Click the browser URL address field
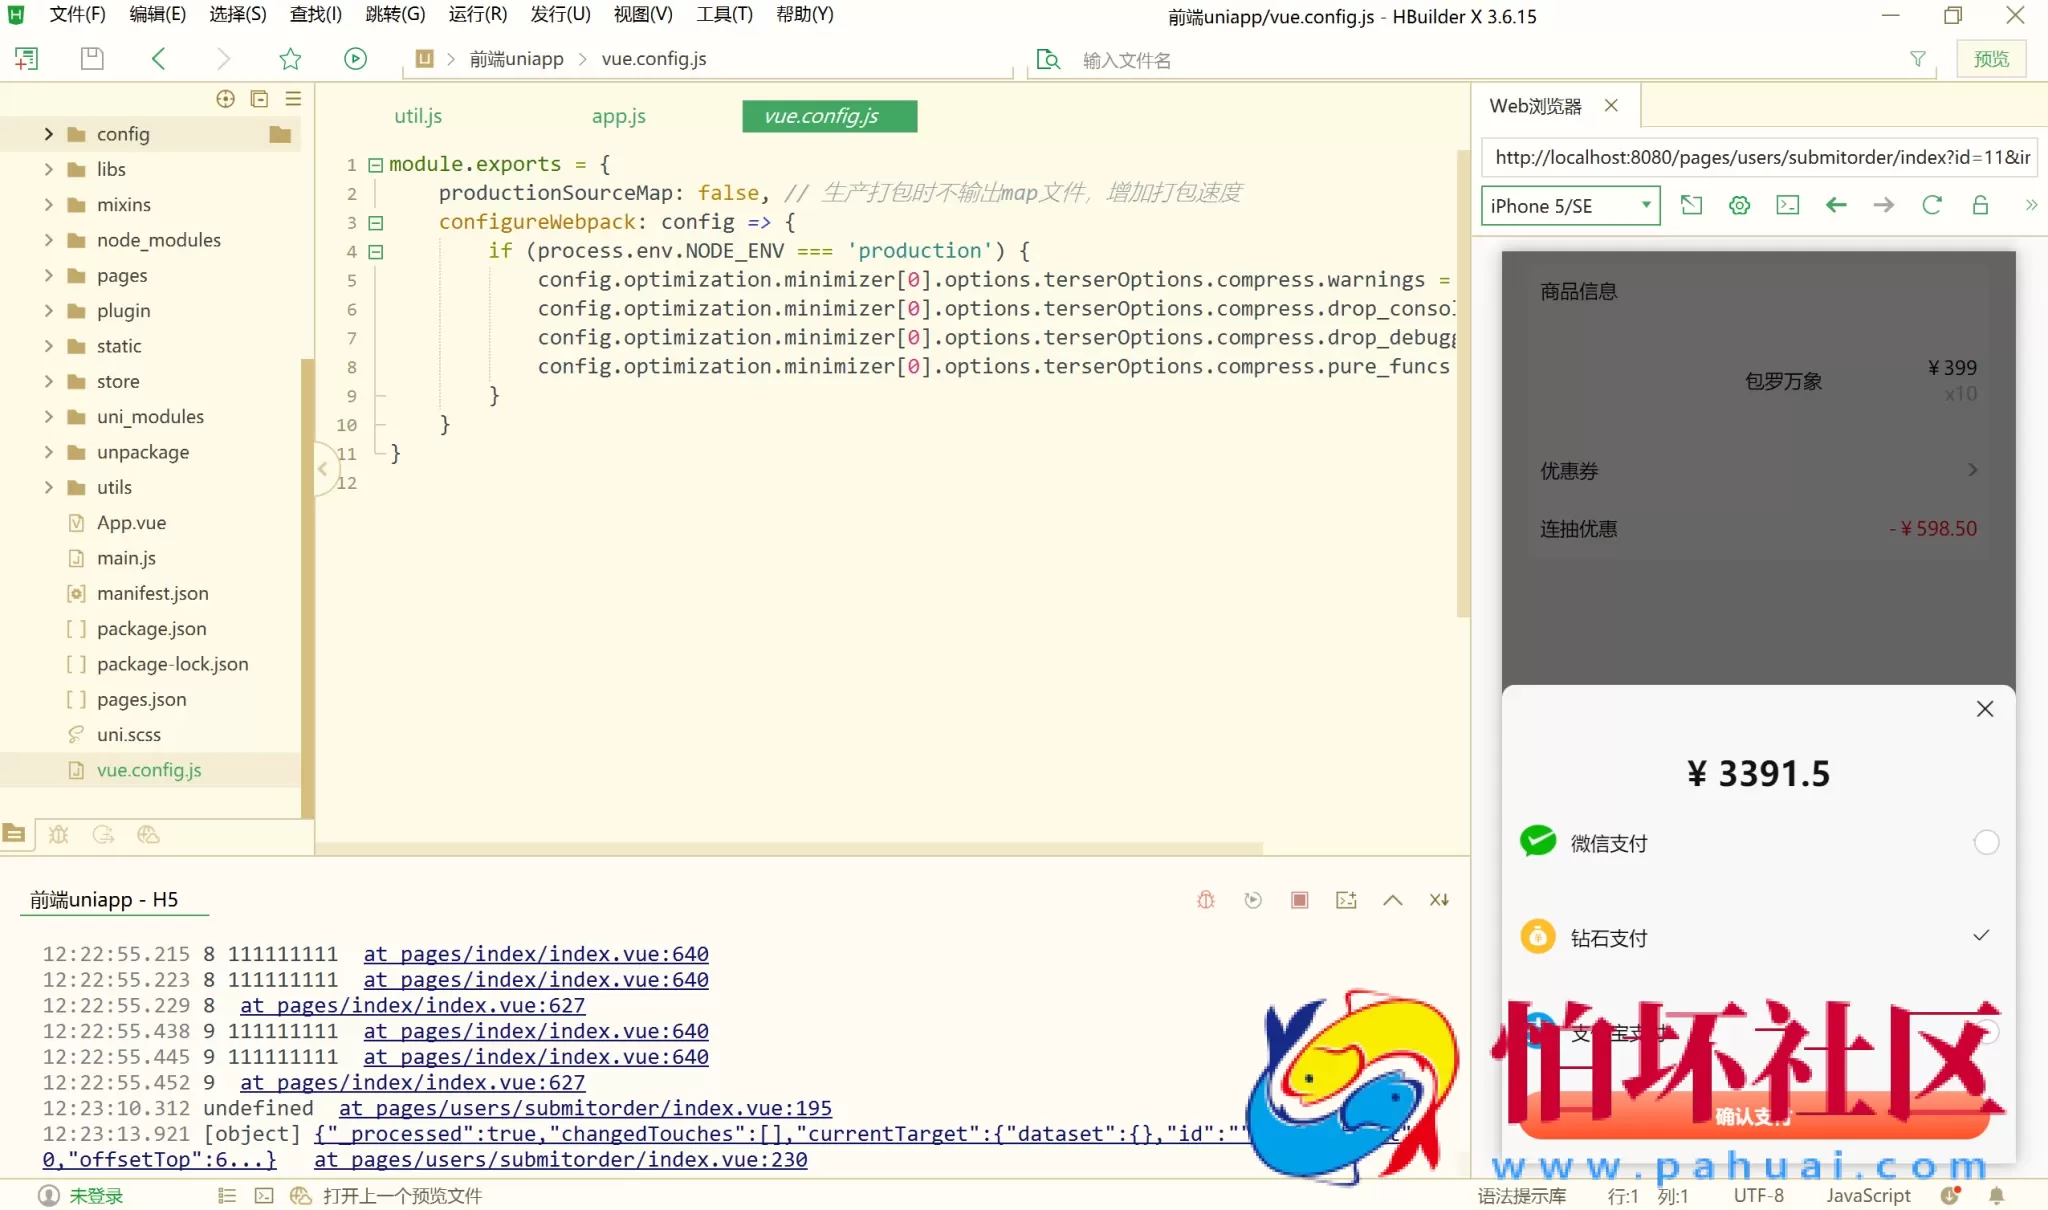The image size is (2048, 1210). tap(1760, 157)
